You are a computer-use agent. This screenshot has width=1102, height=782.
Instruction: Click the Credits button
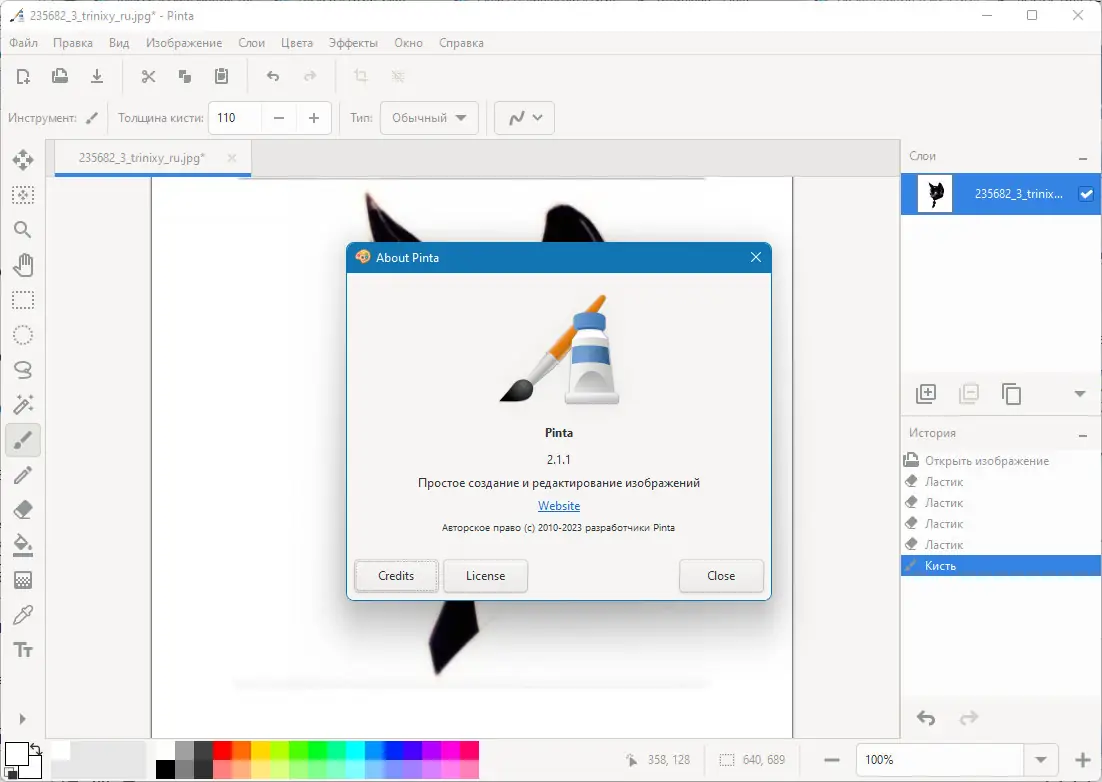[396, 575]
